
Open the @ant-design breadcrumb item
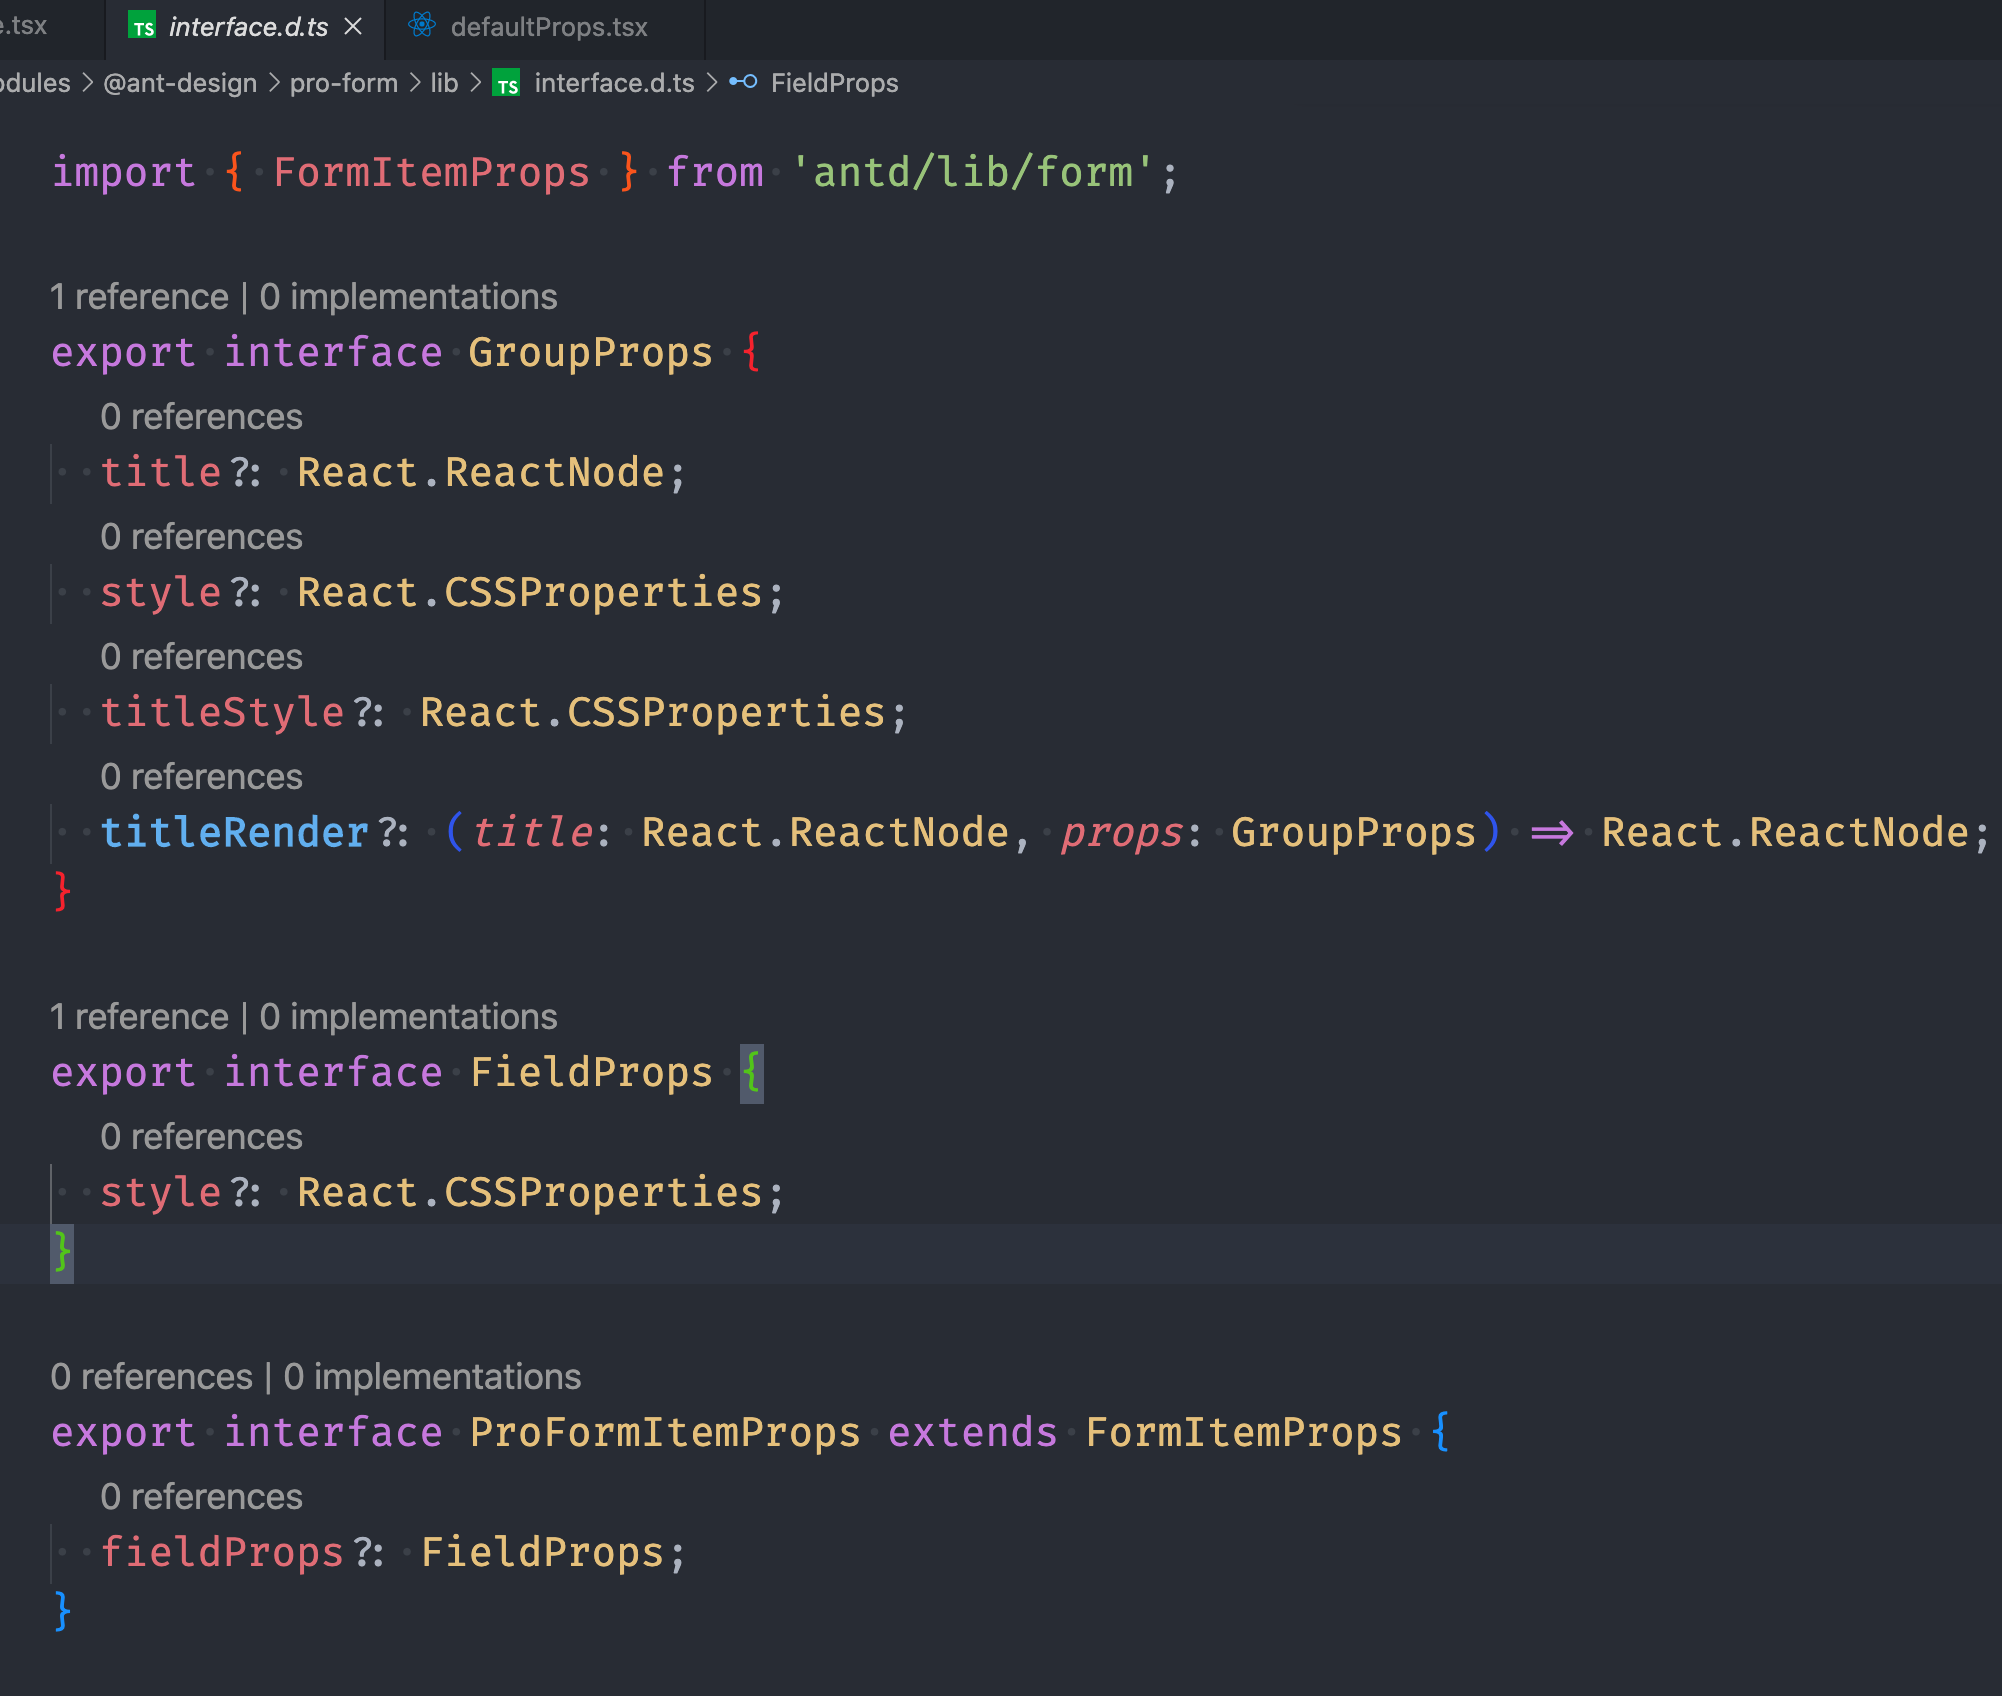[x=178, y=84]
